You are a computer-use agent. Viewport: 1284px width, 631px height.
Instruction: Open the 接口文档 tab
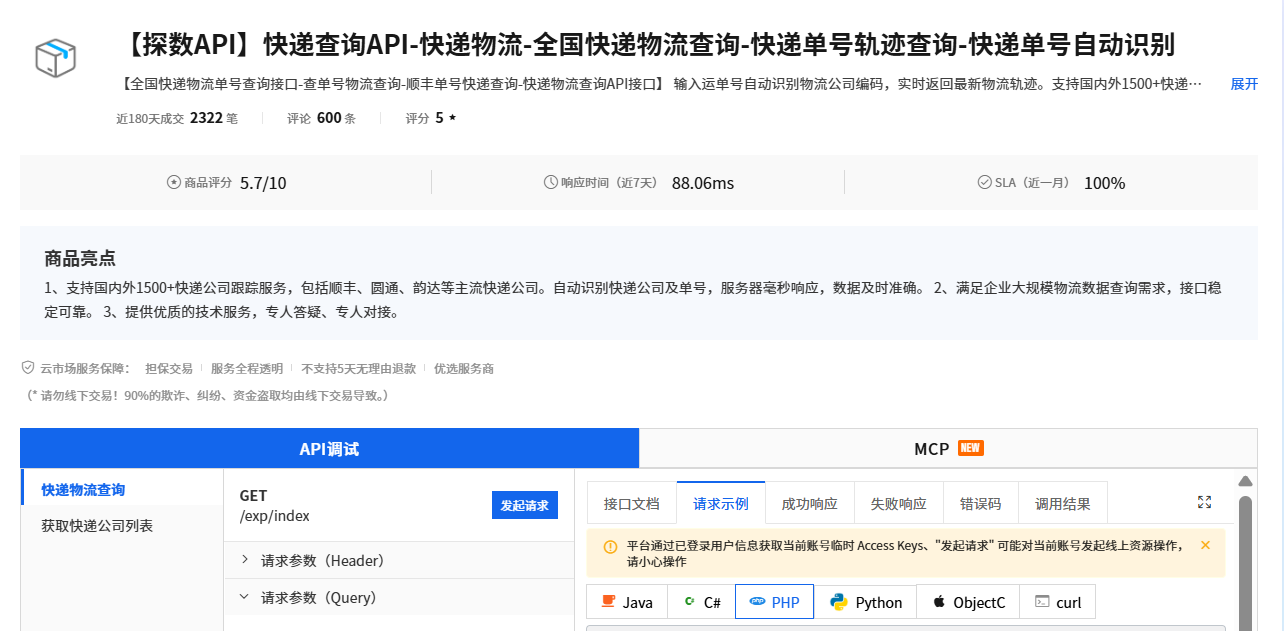point(631,503)
